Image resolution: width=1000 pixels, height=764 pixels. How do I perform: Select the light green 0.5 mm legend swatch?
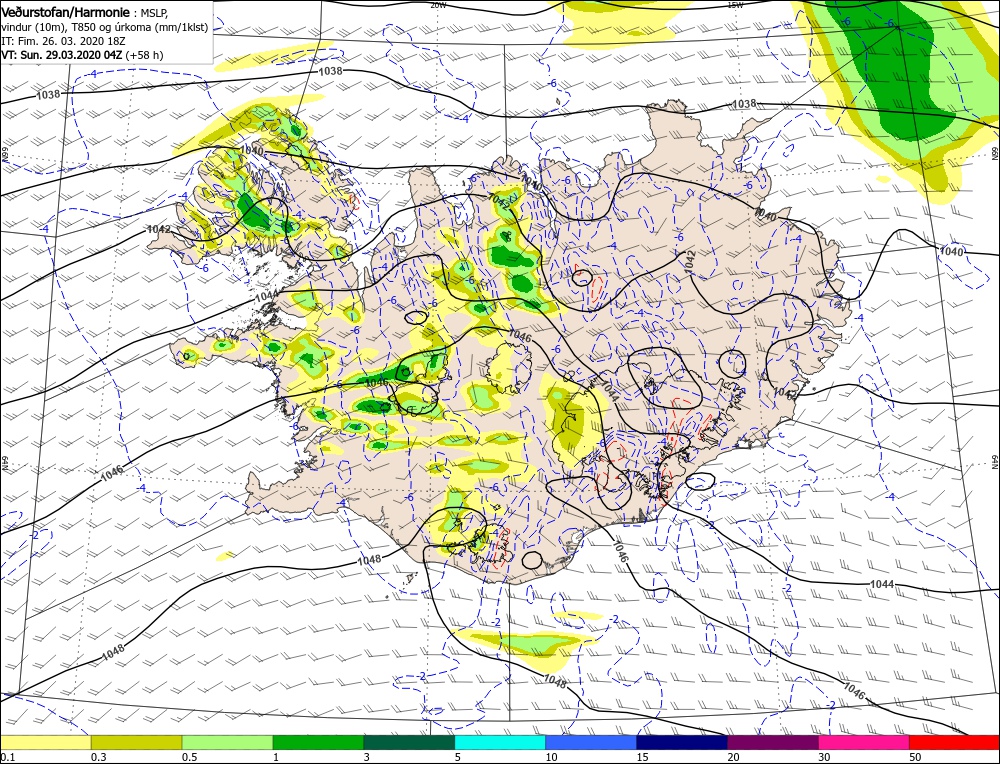tap(228, 742)
